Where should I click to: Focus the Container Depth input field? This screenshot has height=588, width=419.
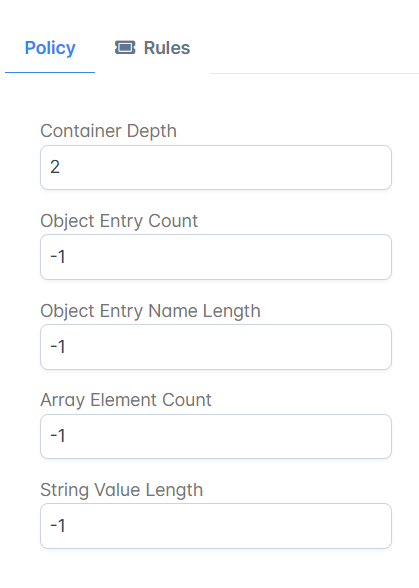216,167
